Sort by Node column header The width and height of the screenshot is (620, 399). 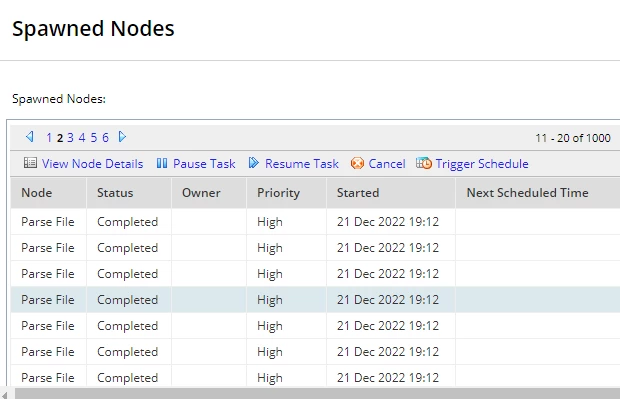pos(48,193)
